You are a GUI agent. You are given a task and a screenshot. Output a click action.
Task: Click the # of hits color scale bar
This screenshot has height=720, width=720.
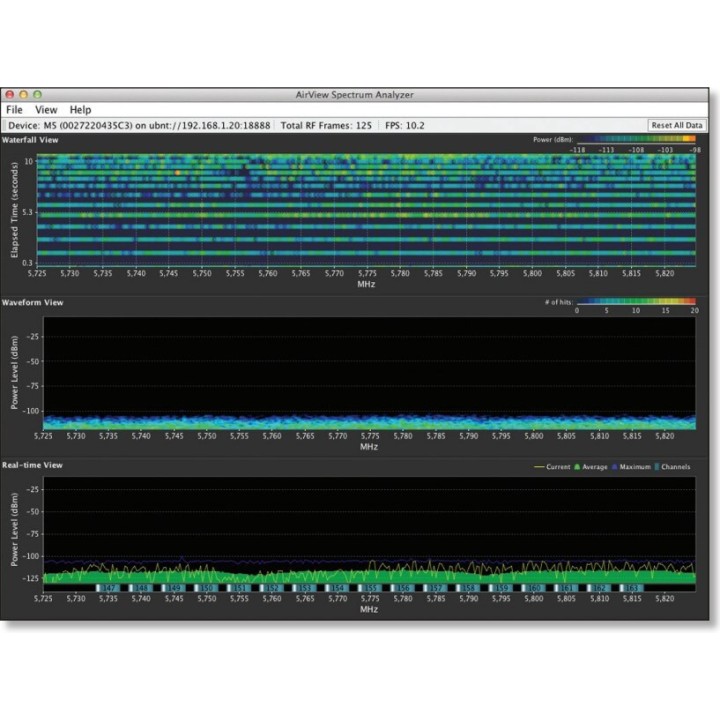click(x=636, y=301)
